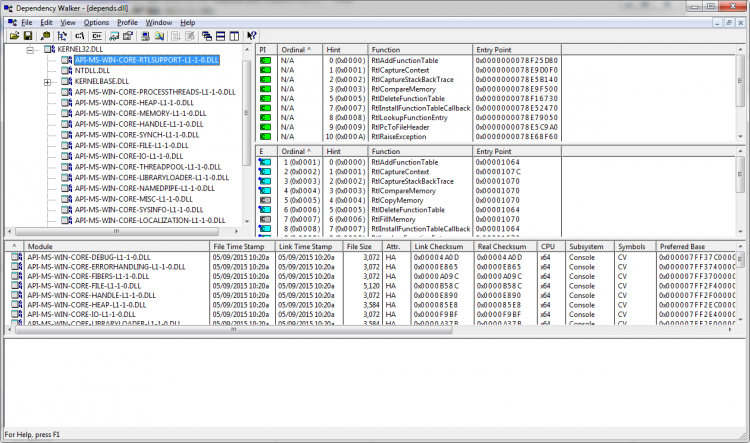Screen dimensions: 750x443
Task: Sort by Preferred Base column header
Action: point(696,247)
